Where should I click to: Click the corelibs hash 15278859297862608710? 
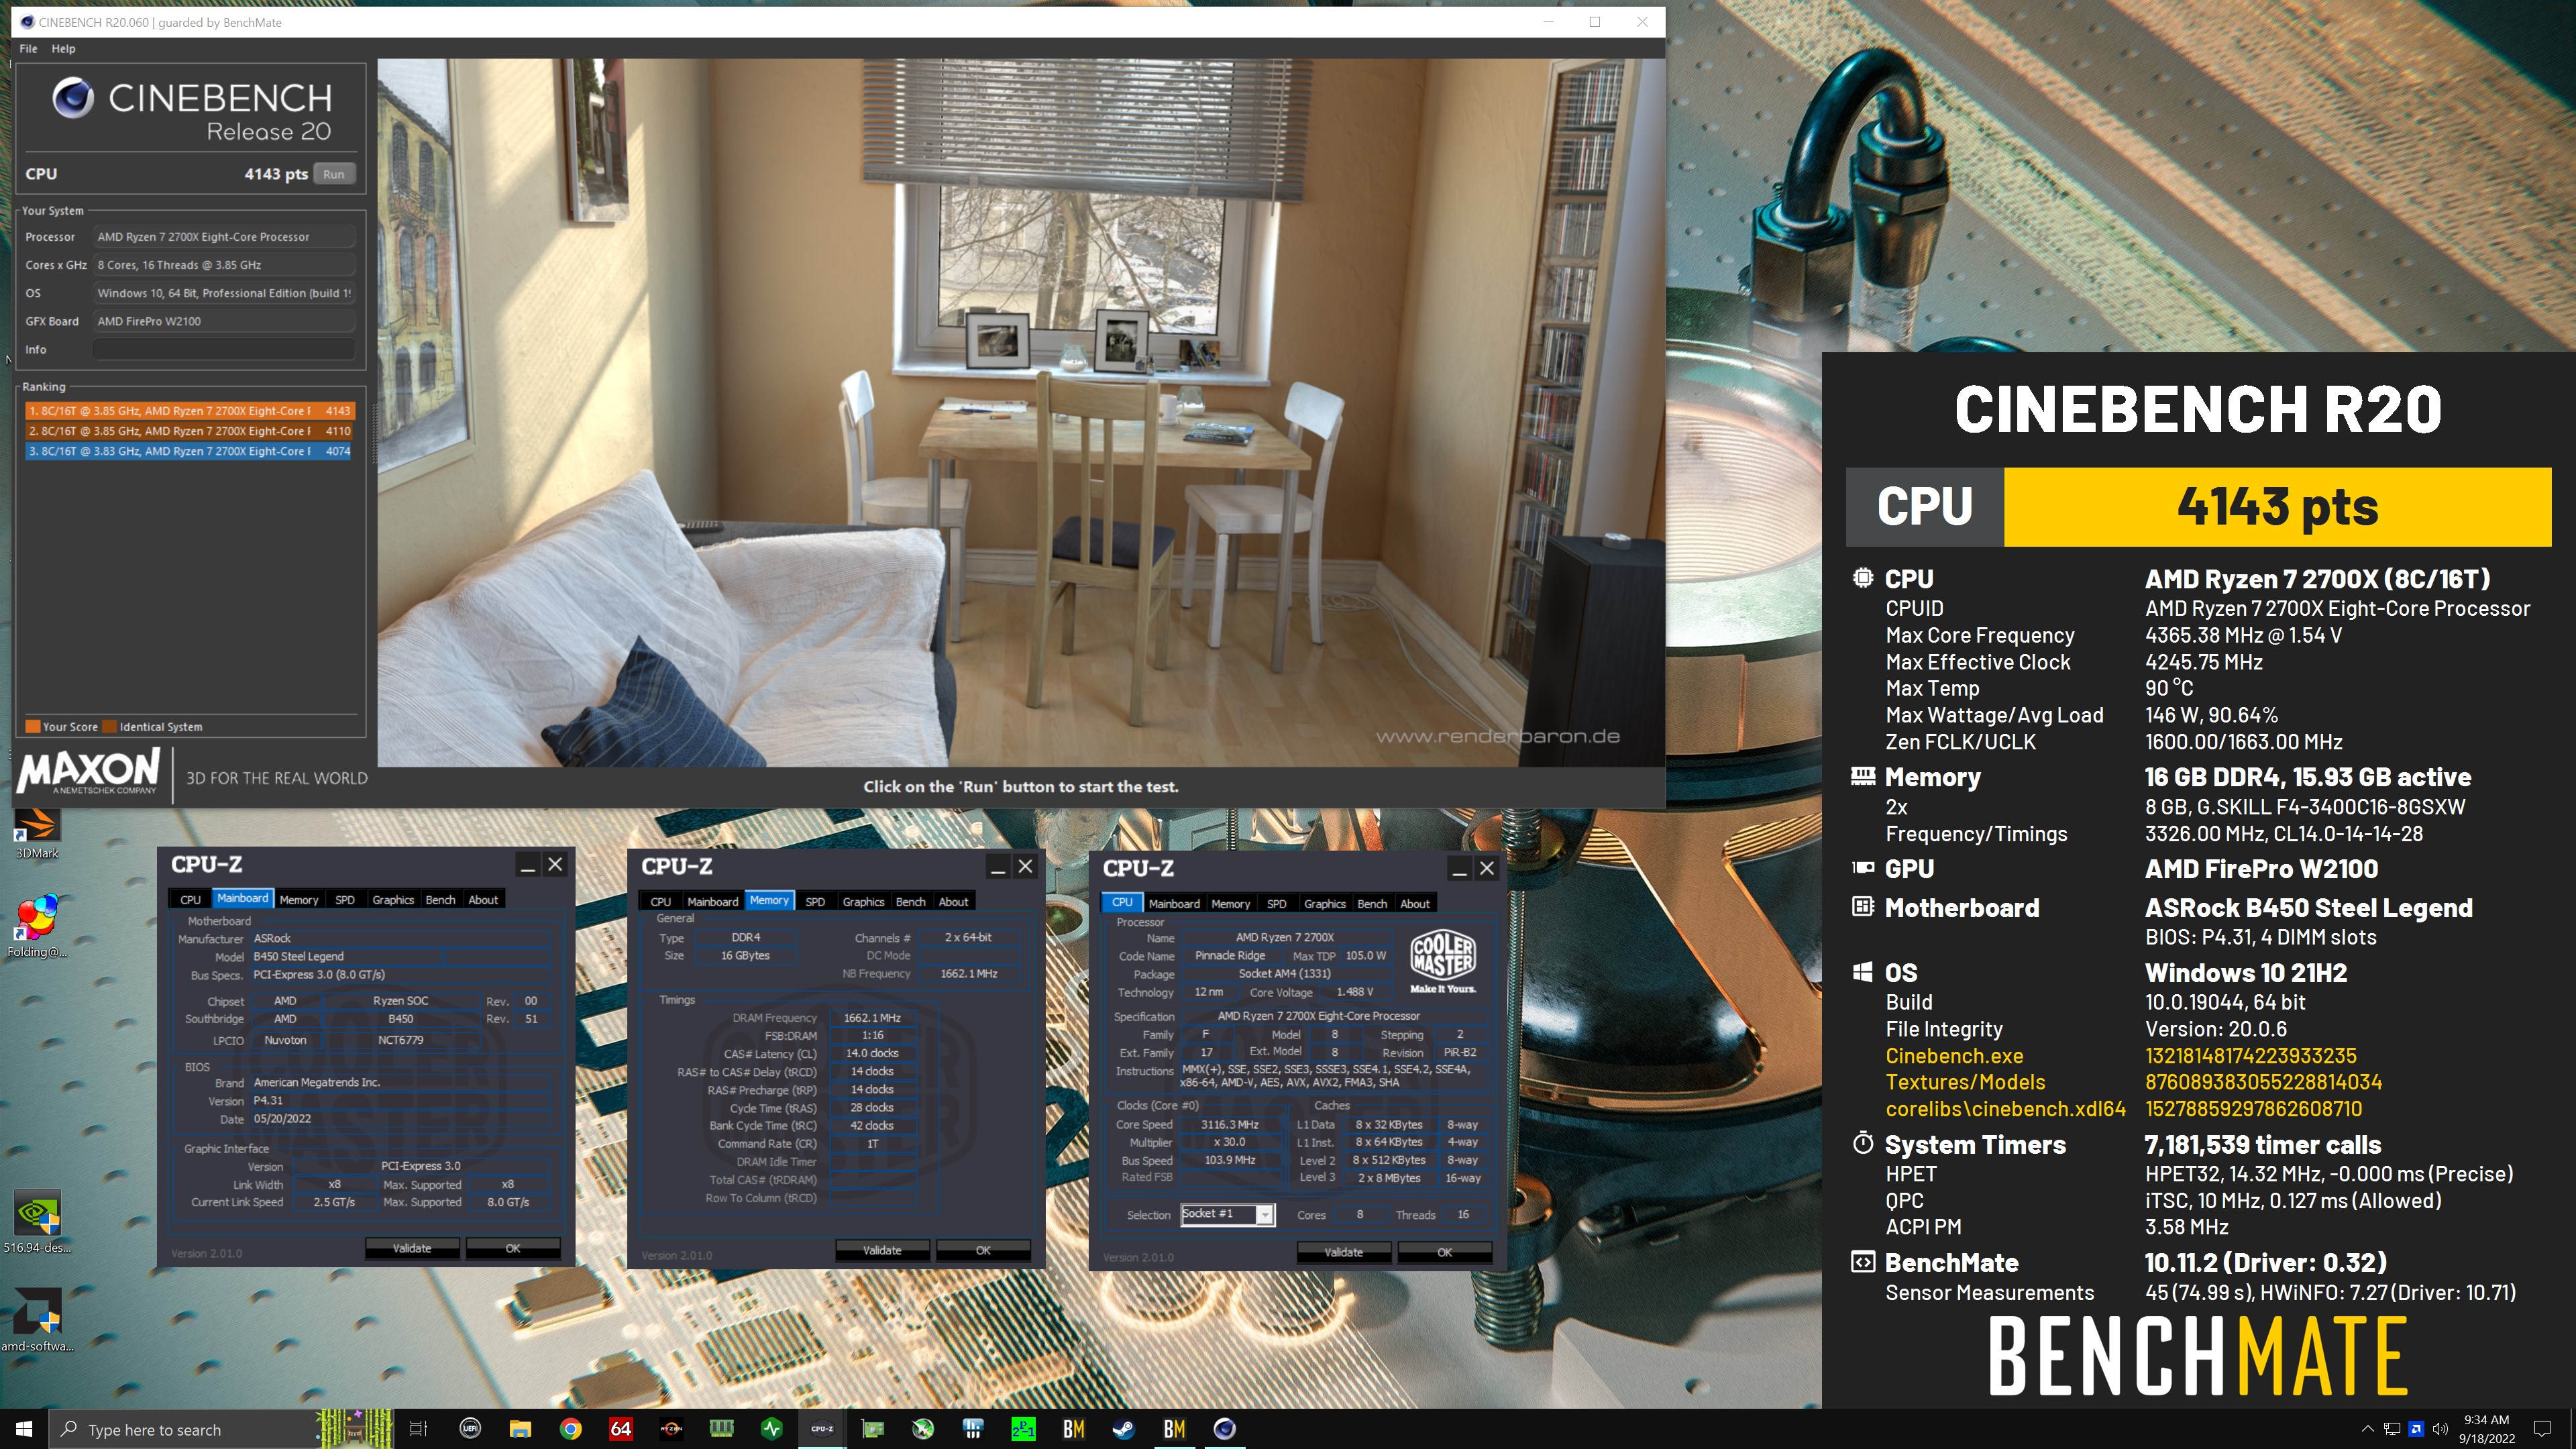click(x=2254, y=1109)
